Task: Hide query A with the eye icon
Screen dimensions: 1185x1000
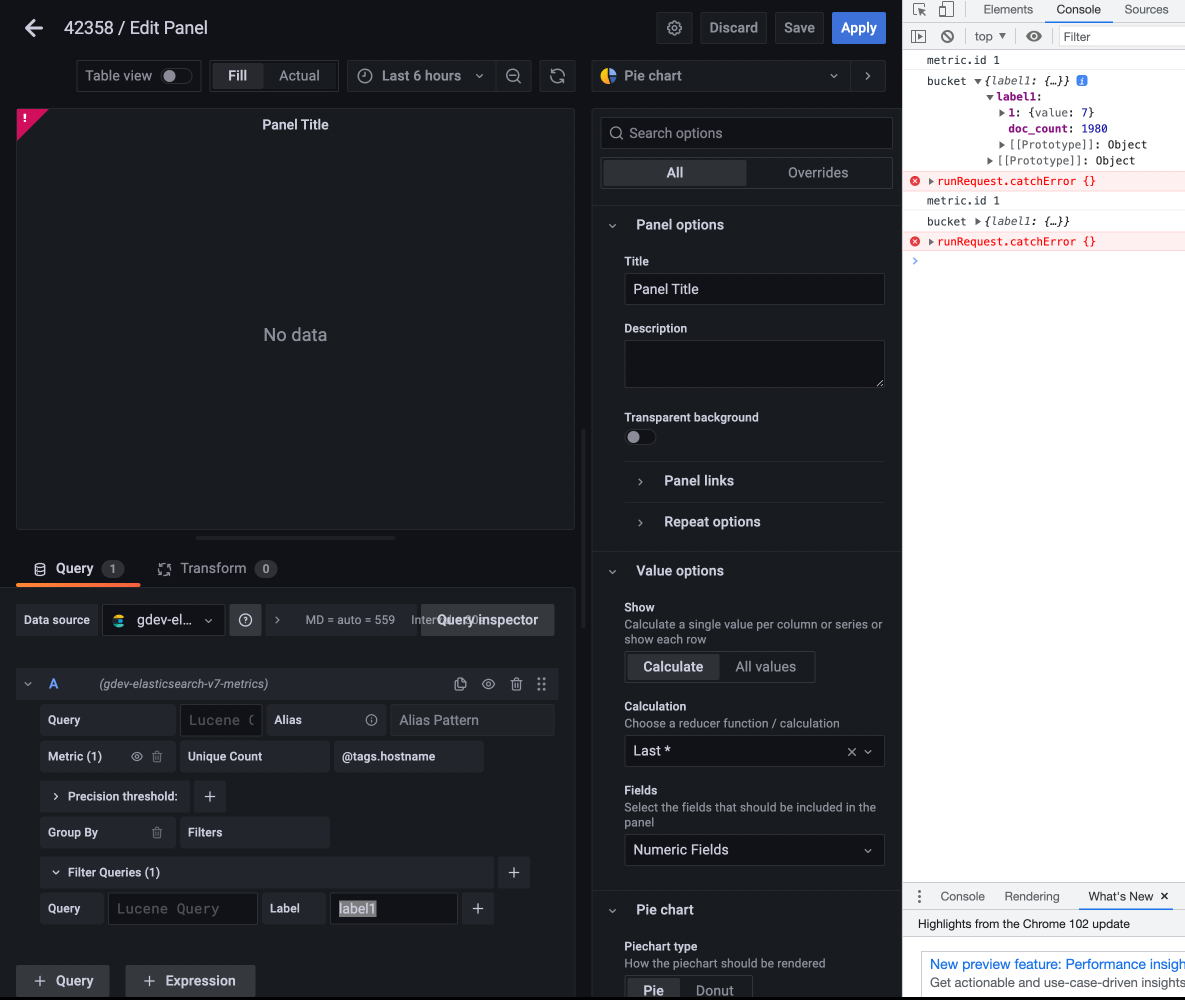Action: click(x=488, y=684)
